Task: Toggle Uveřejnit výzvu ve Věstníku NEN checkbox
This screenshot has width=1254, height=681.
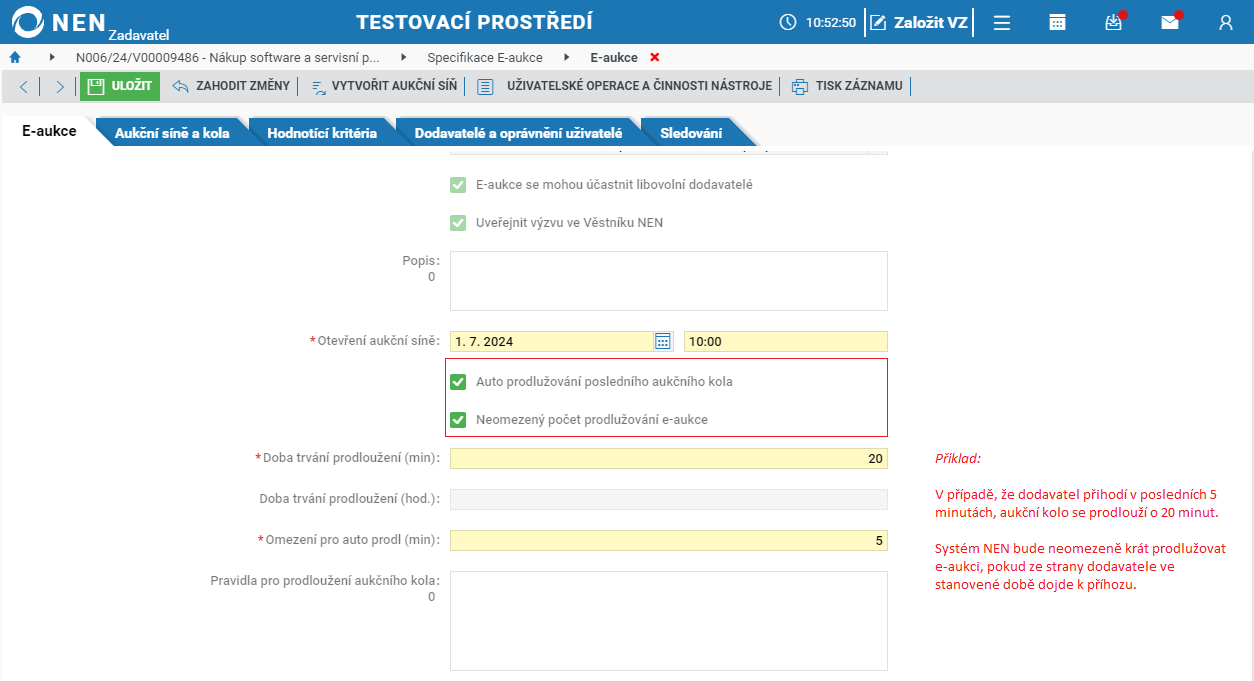Action: tap(458, 223)
